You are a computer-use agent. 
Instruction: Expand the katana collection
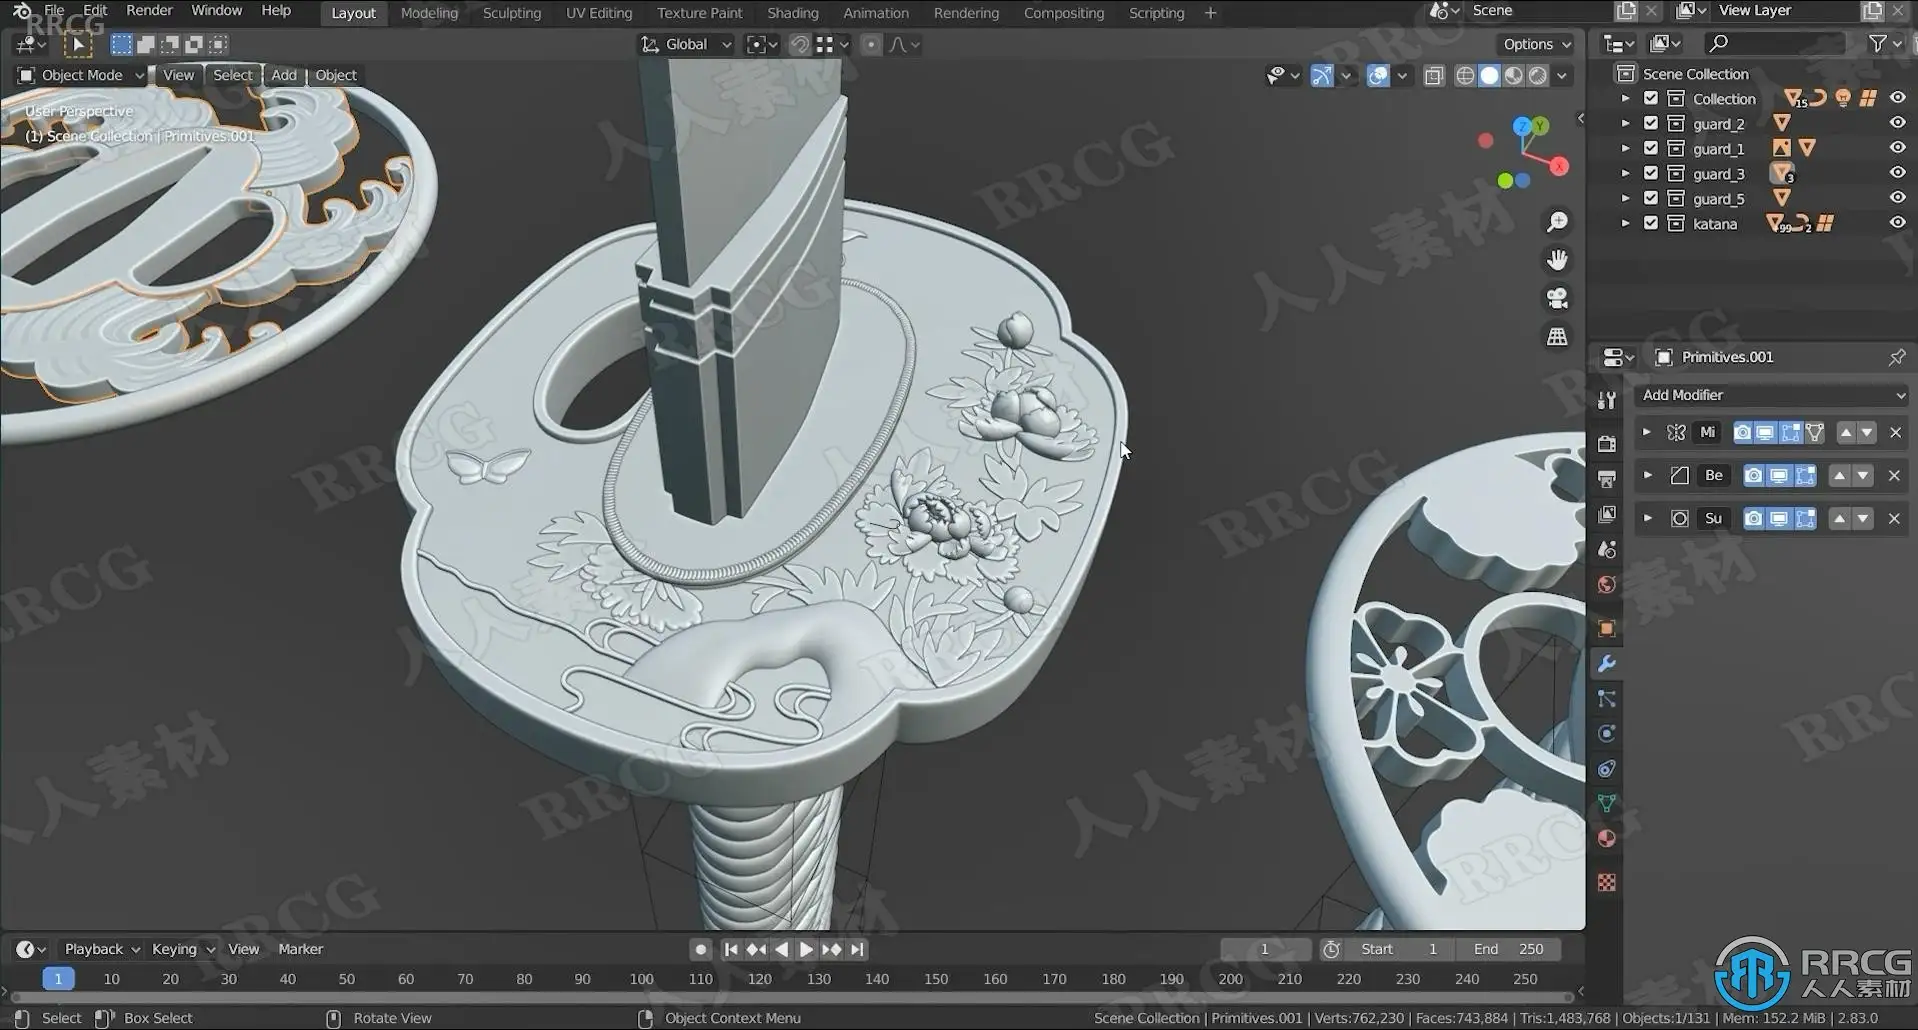(x=1625, y=223)
